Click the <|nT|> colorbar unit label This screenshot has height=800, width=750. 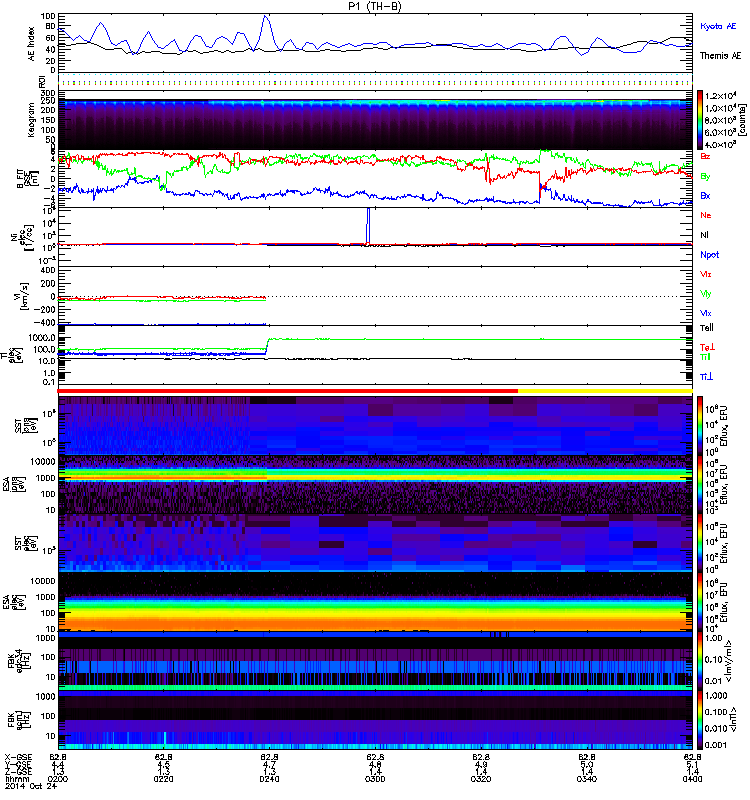(x=735, y=720)
